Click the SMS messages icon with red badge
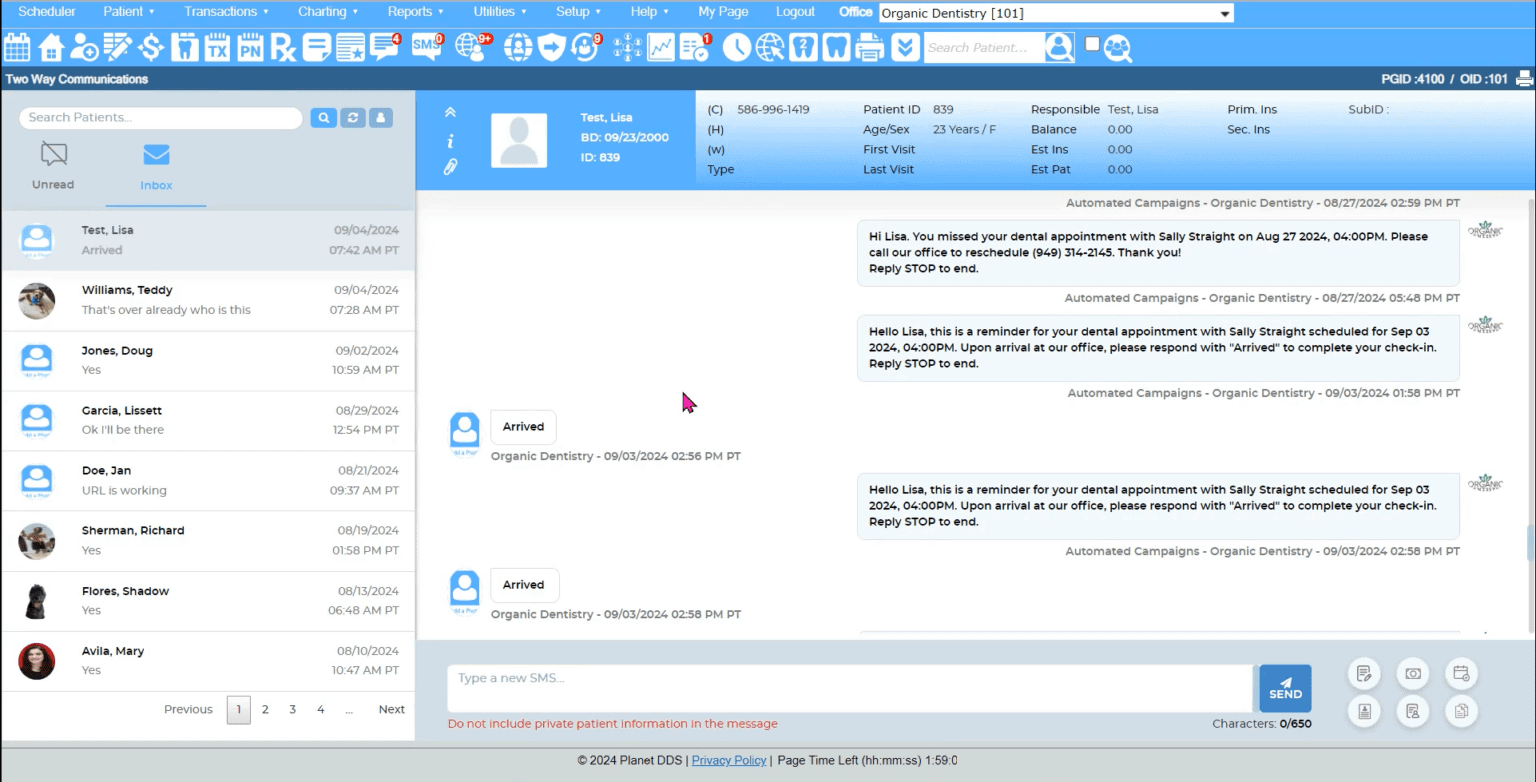The width and height of the screenshot is (1536, 782). point(427,46)
